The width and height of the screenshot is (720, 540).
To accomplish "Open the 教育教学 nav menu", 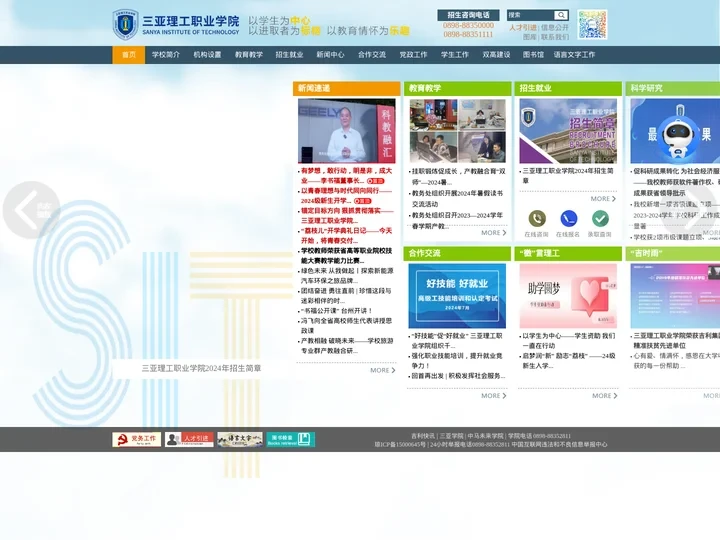I will coord(248,55).
